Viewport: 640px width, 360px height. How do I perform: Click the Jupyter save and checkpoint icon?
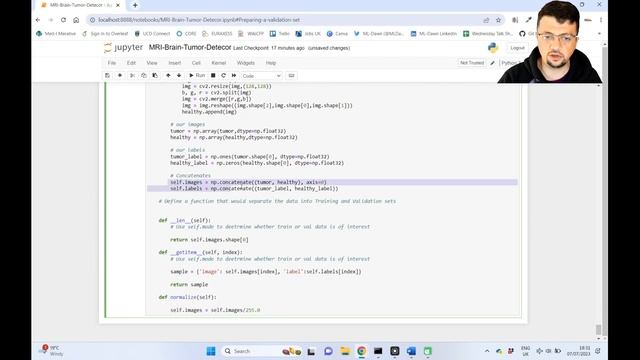pos(107,76)
